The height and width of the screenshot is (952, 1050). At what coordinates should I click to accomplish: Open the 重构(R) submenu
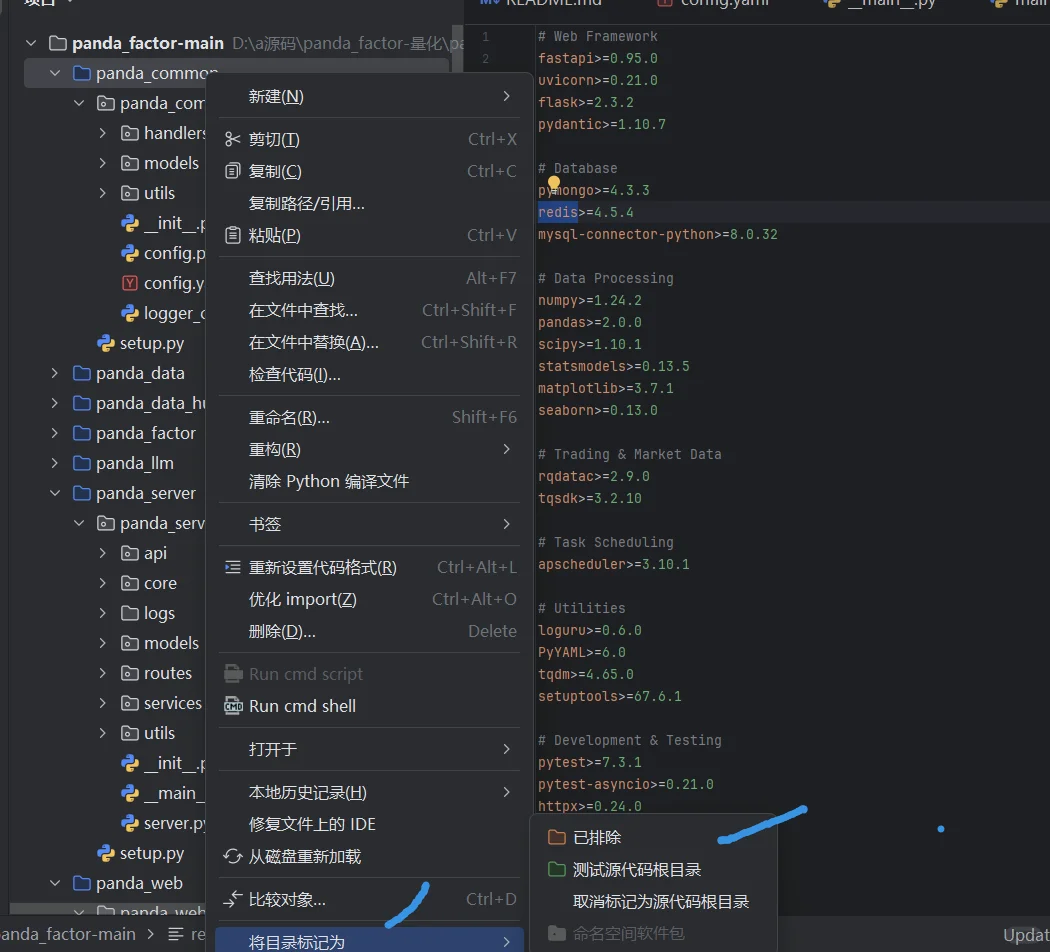click(369, 449)
